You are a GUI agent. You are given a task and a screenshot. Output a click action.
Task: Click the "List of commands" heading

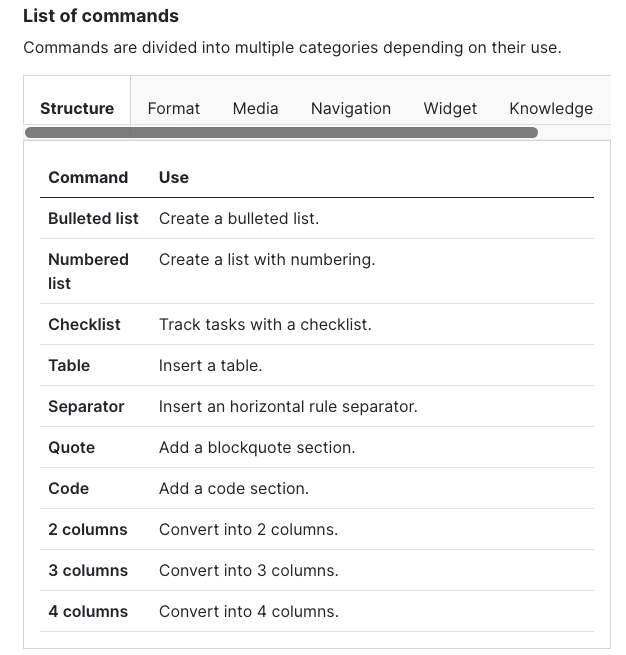101,16
